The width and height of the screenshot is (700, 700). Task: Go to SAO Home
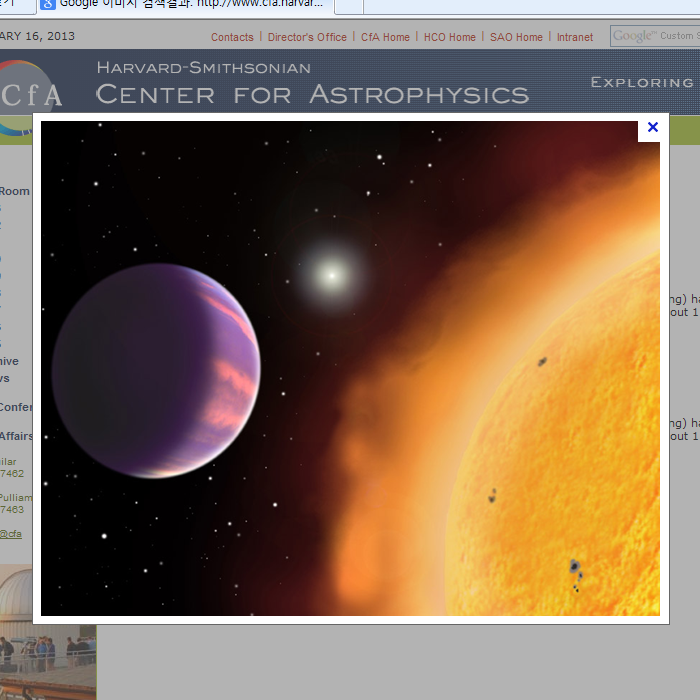[x=516, y=37]
